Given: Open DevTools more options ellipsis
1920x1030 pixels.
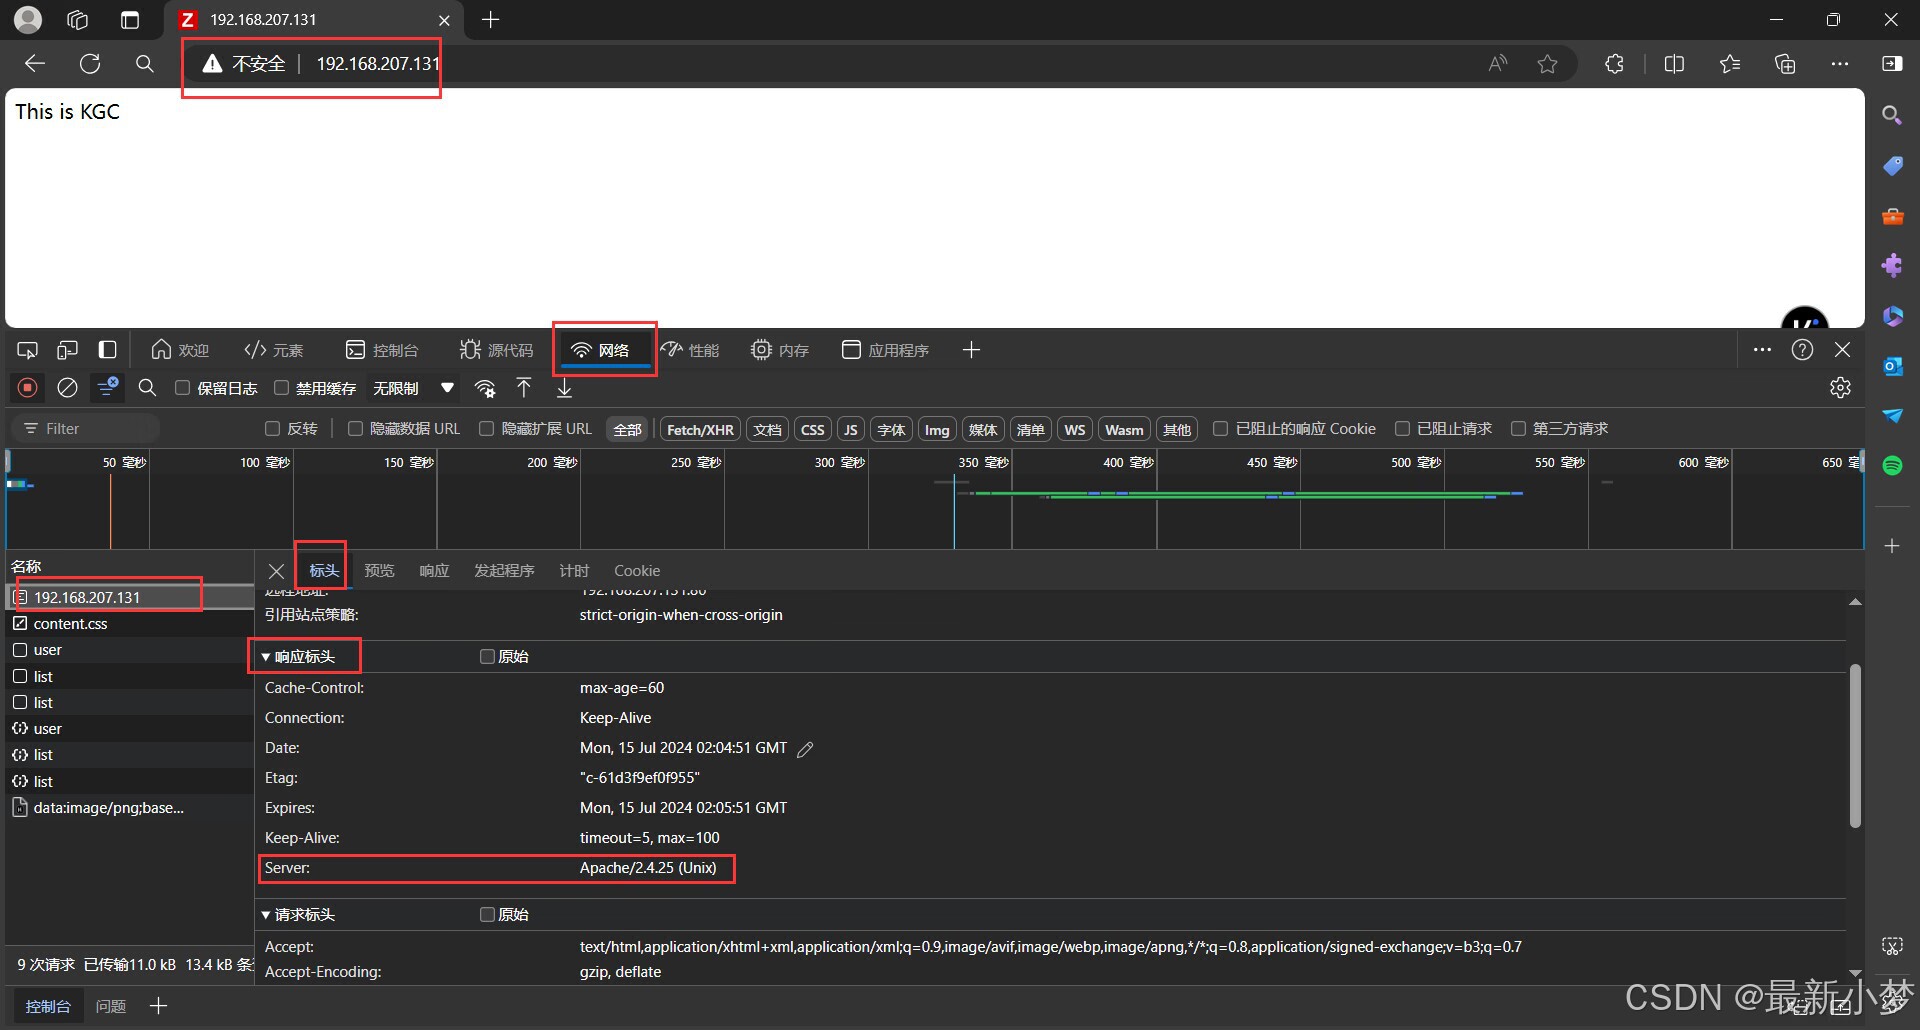Looking at the screenshot, I should 1762,350.
